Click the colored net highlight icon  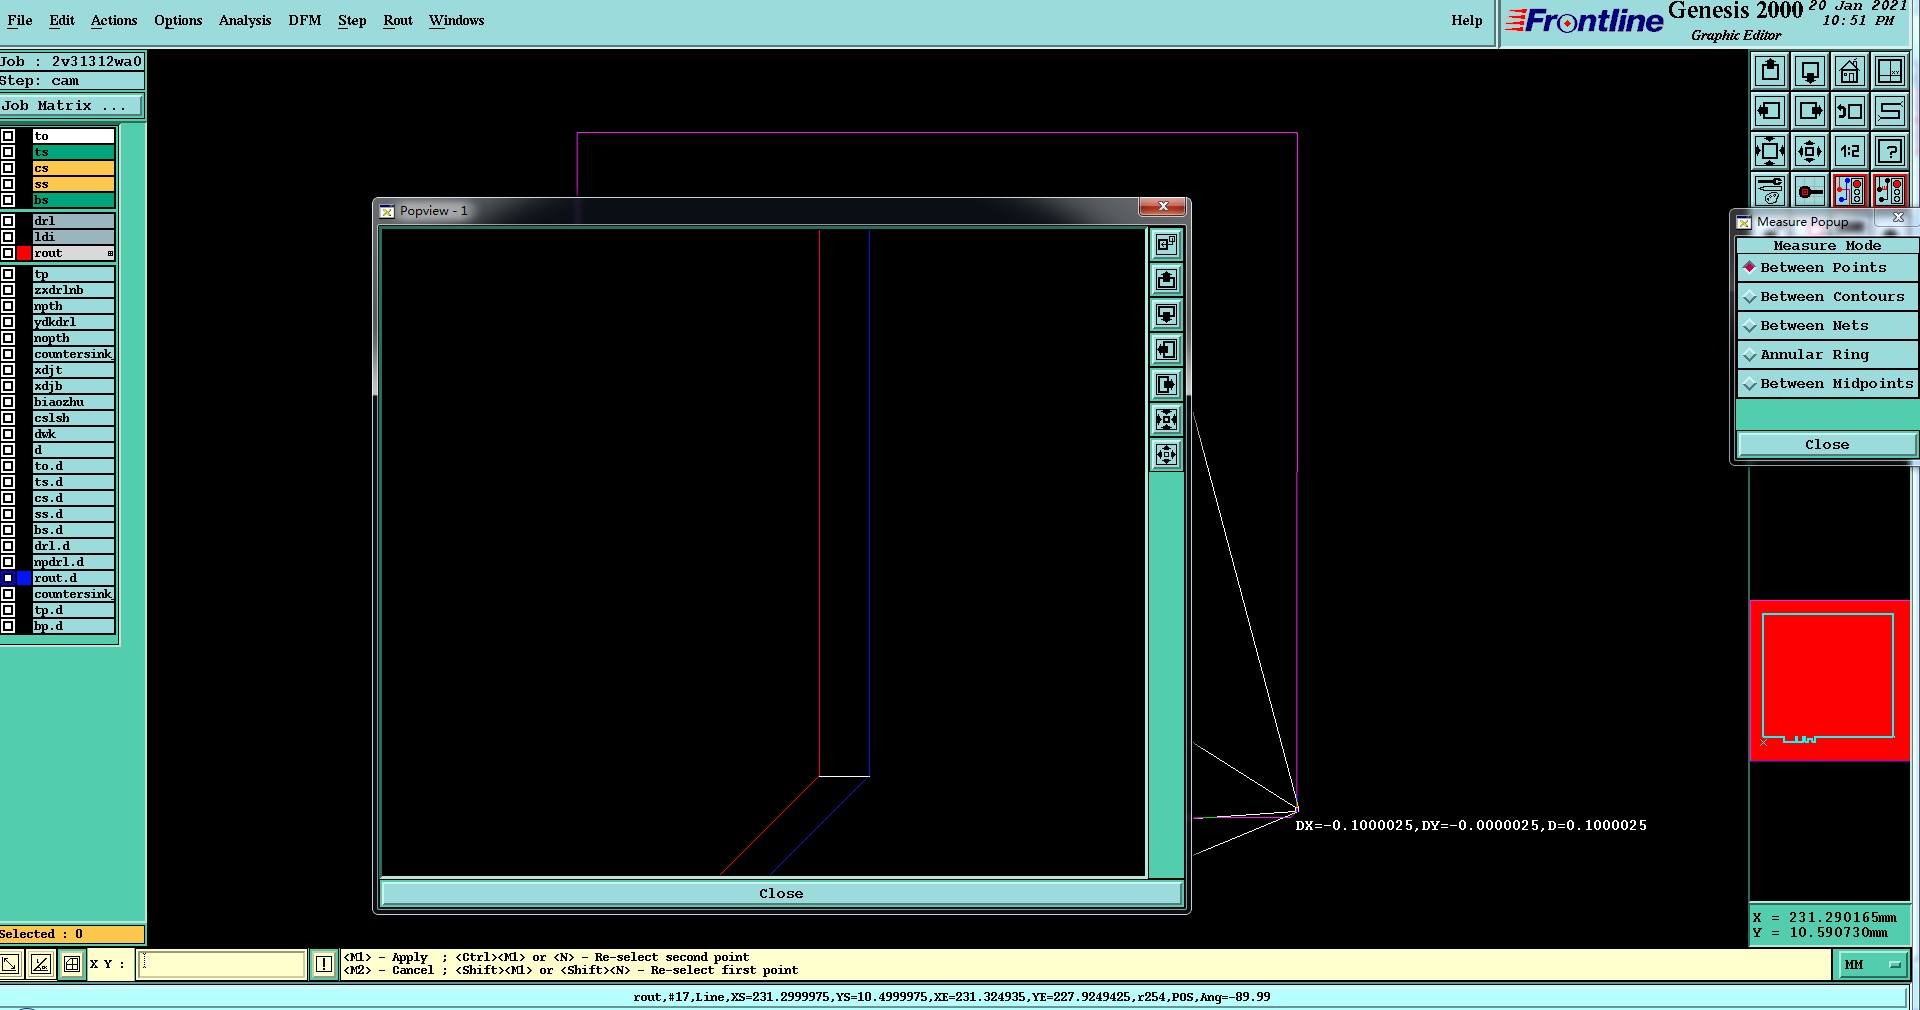tap(1850, 190)
